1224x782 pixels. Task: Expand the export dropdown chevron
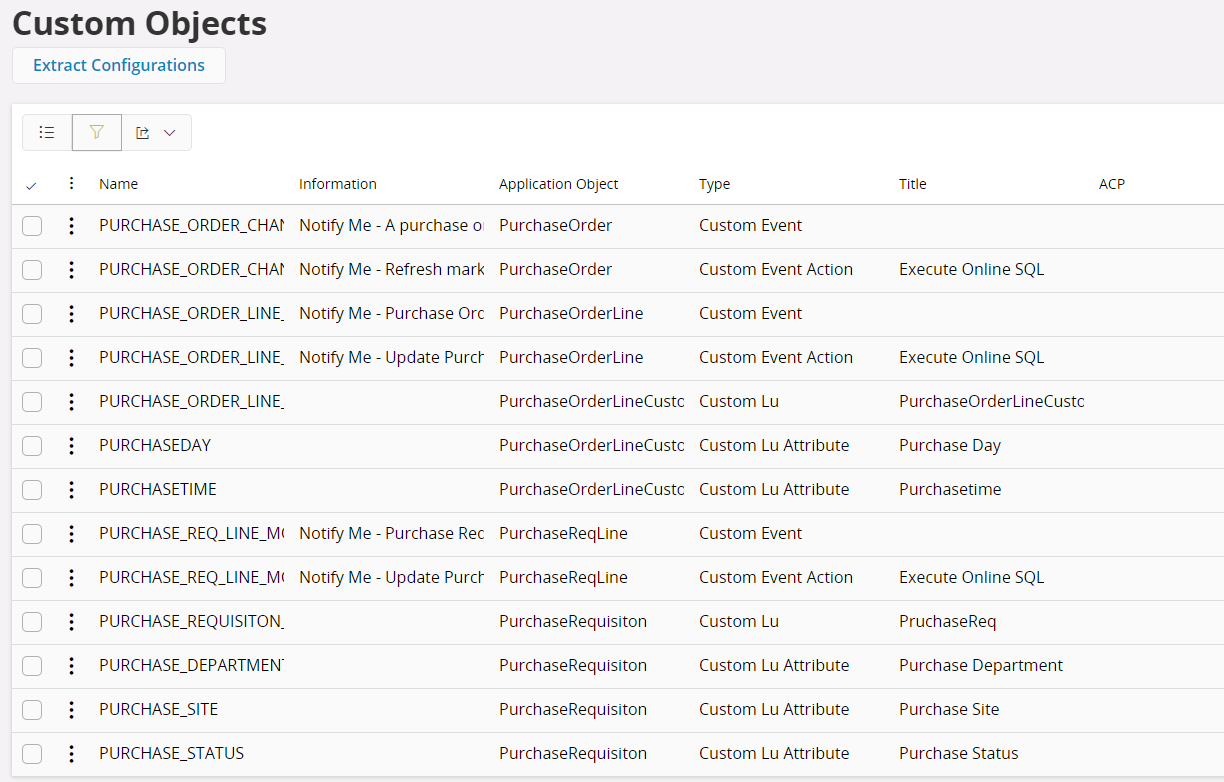[170, 132]
